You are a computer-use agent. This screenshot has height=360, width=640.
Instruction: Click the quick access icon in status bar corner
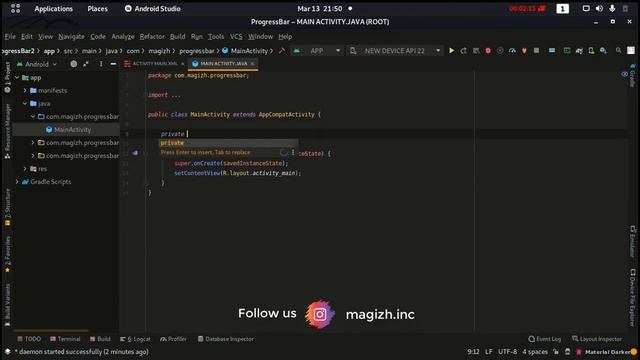(x=7, y=351)
